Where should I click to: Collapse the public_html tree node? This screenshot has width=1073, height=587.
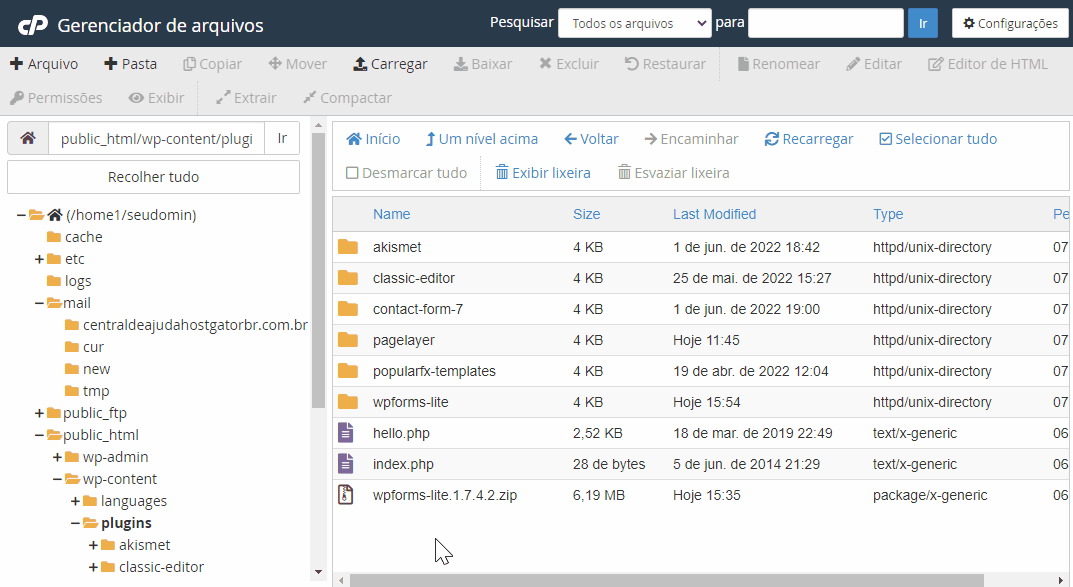[x=39, y=435]
